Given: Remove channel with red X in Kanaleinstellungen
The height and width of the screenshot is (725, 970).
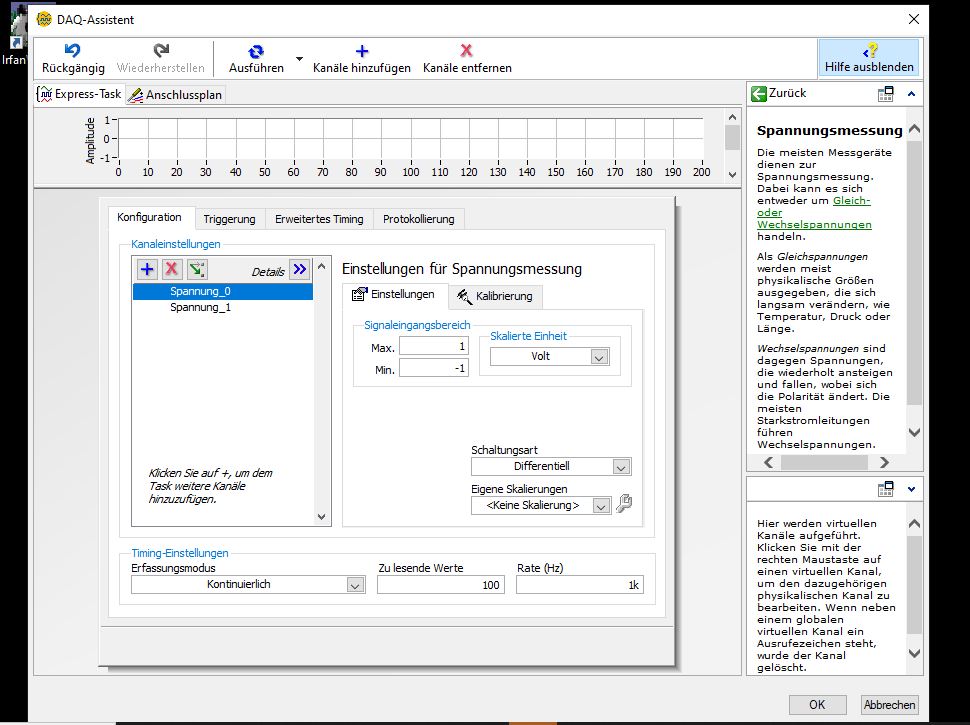Looking at the screenshot, I should (172, 269).
